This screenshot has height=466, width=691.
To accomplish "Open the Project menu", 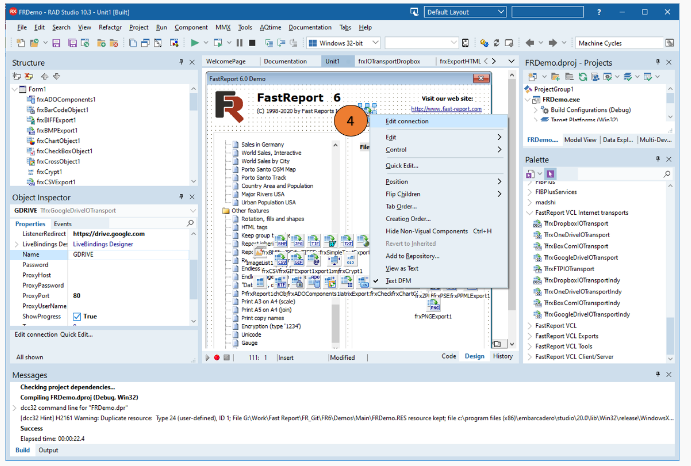I will click(138, 27).
